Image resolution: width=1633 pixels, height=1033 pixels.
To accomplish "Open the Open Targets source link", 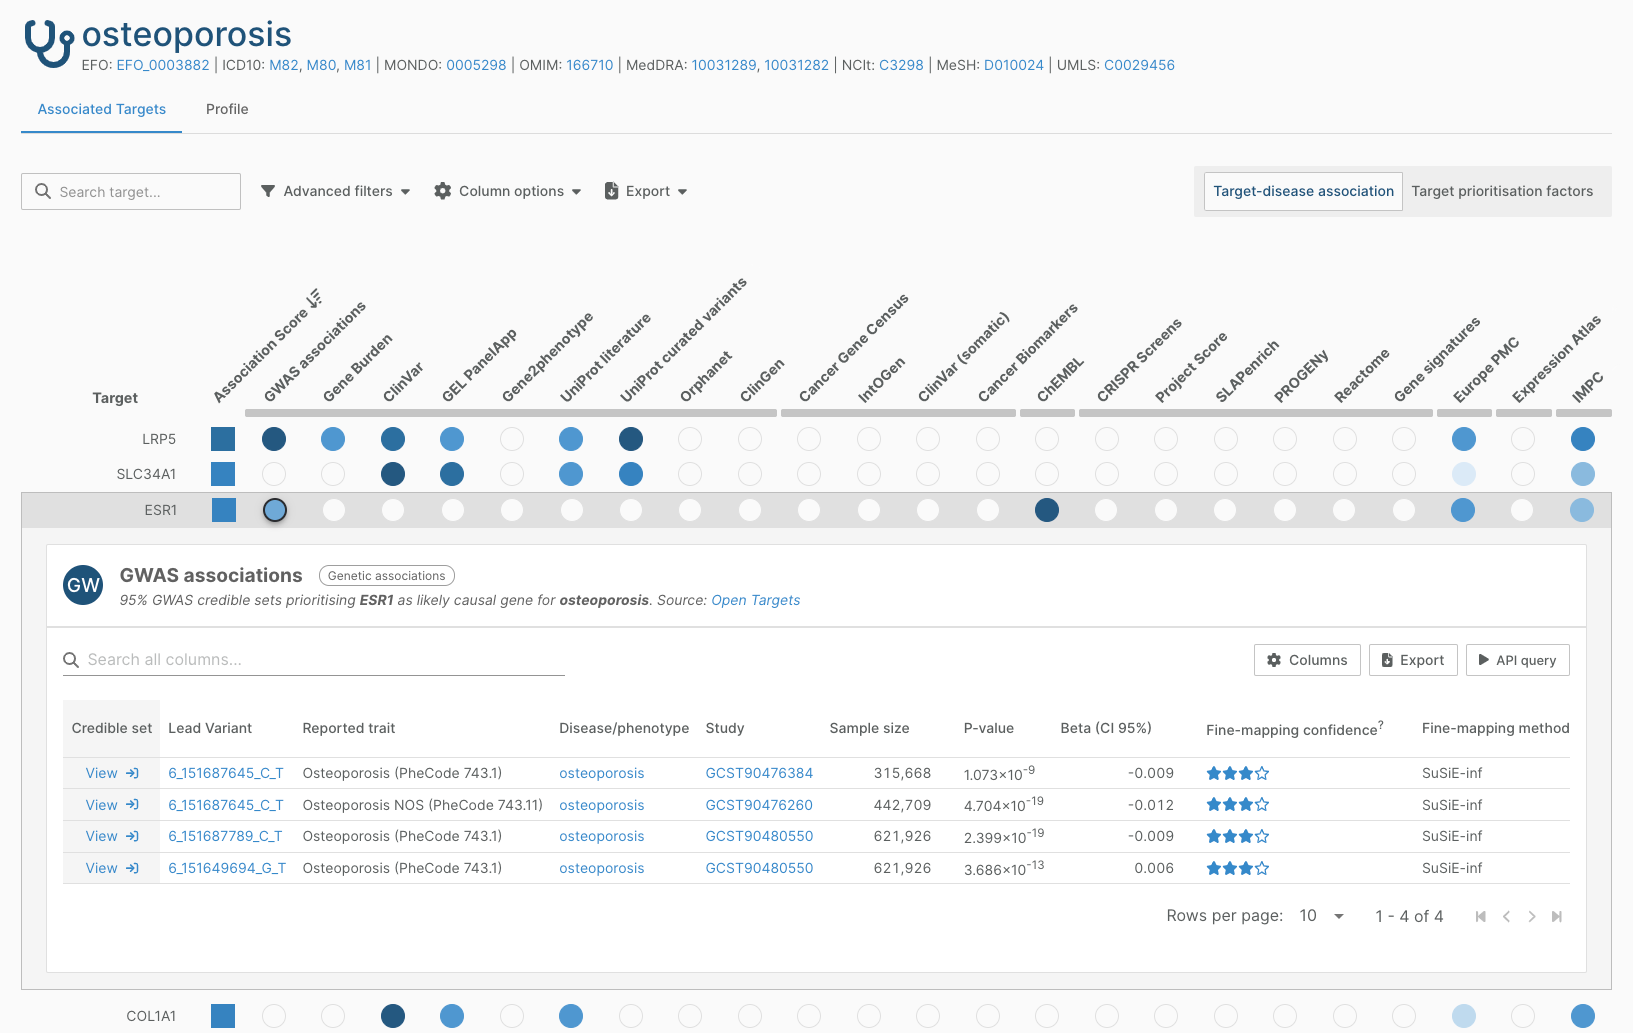I will [756, 600].
